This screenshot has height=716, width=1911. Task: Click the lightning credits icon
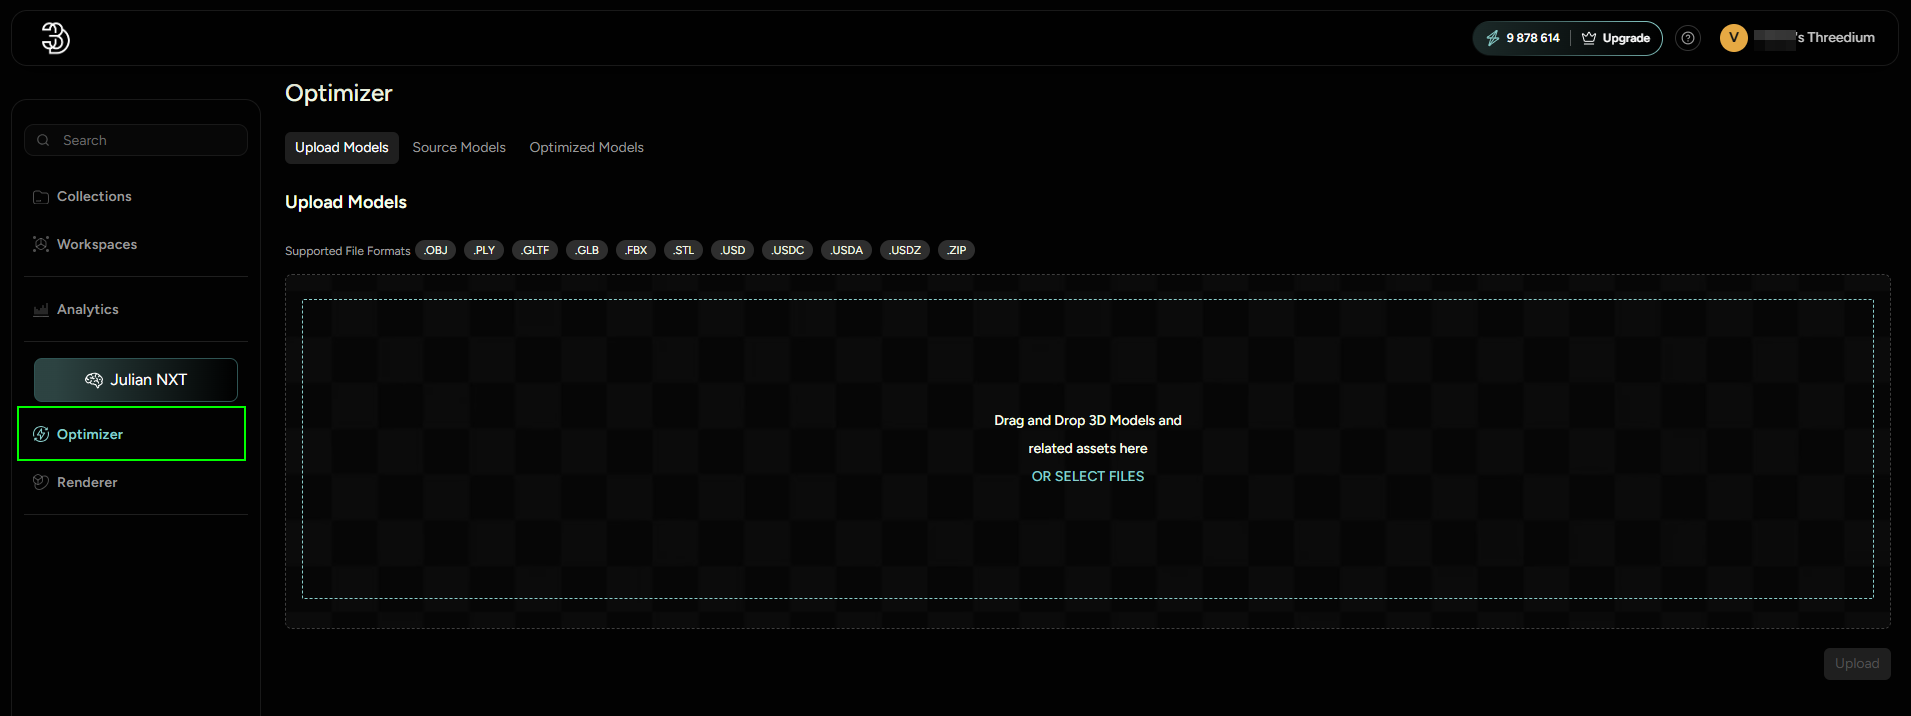(1492, 38)
